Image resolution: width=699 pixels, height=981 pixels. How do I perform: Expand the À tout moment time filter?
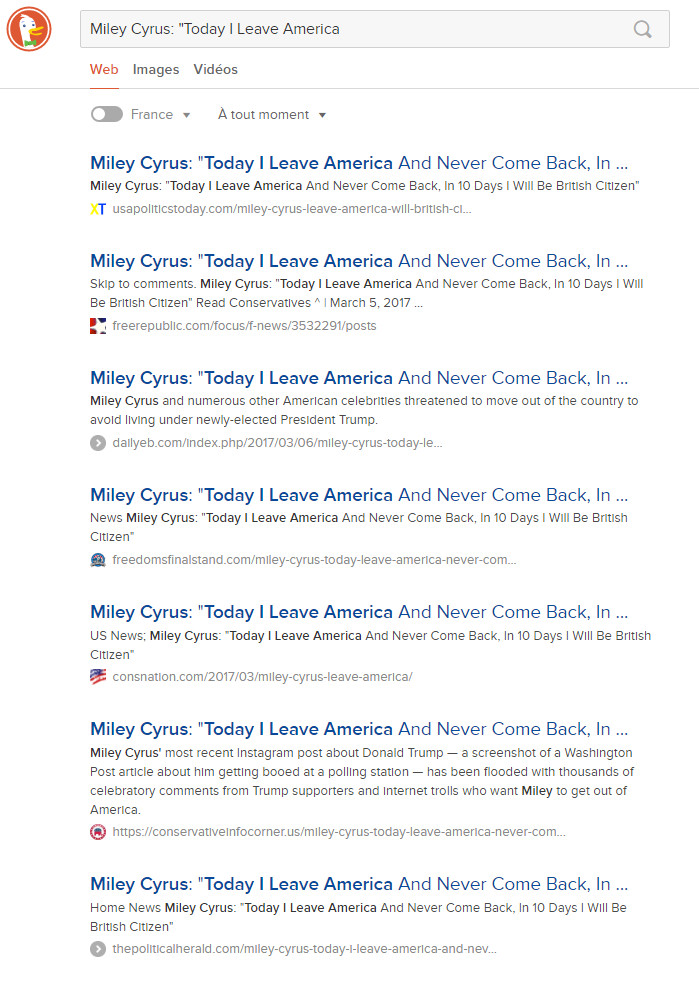pos(272,114)
